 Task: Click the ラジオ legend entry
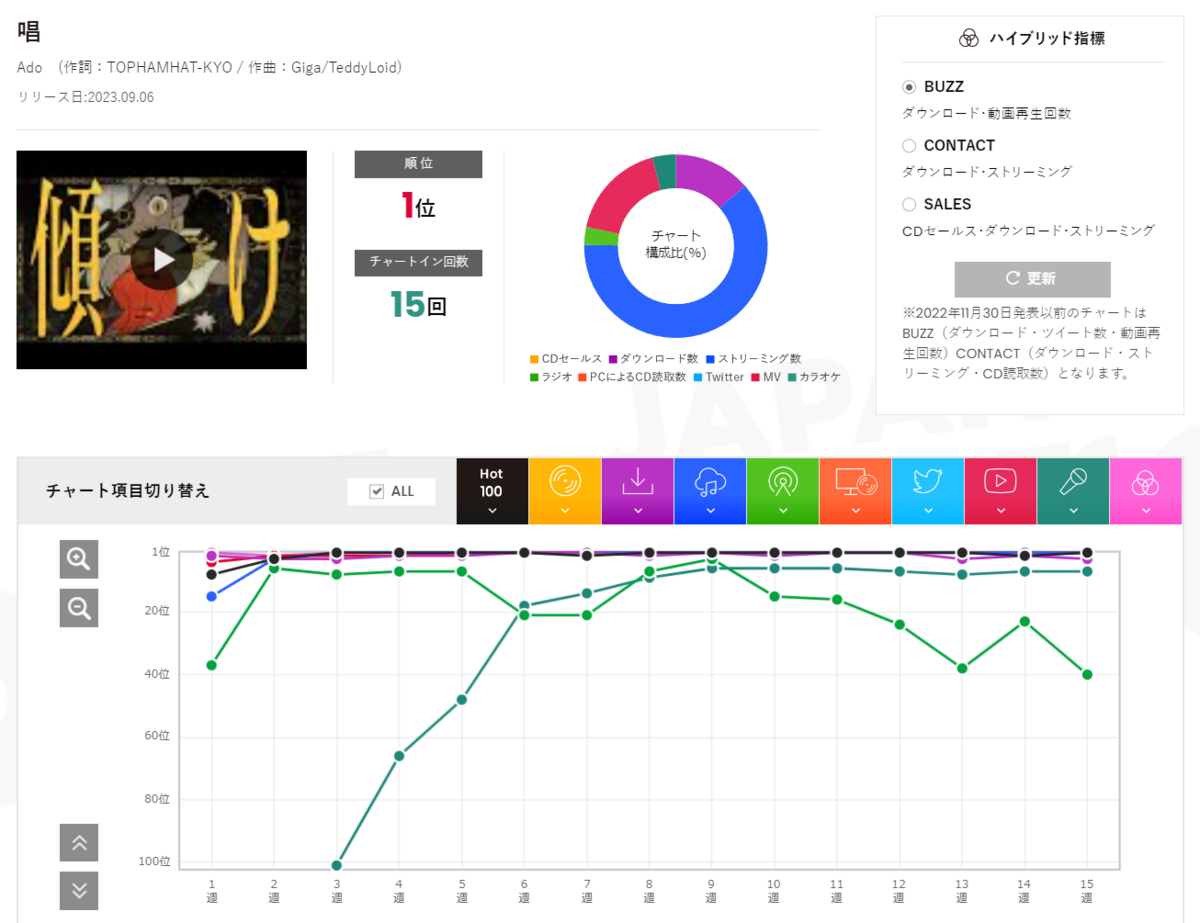551,377
